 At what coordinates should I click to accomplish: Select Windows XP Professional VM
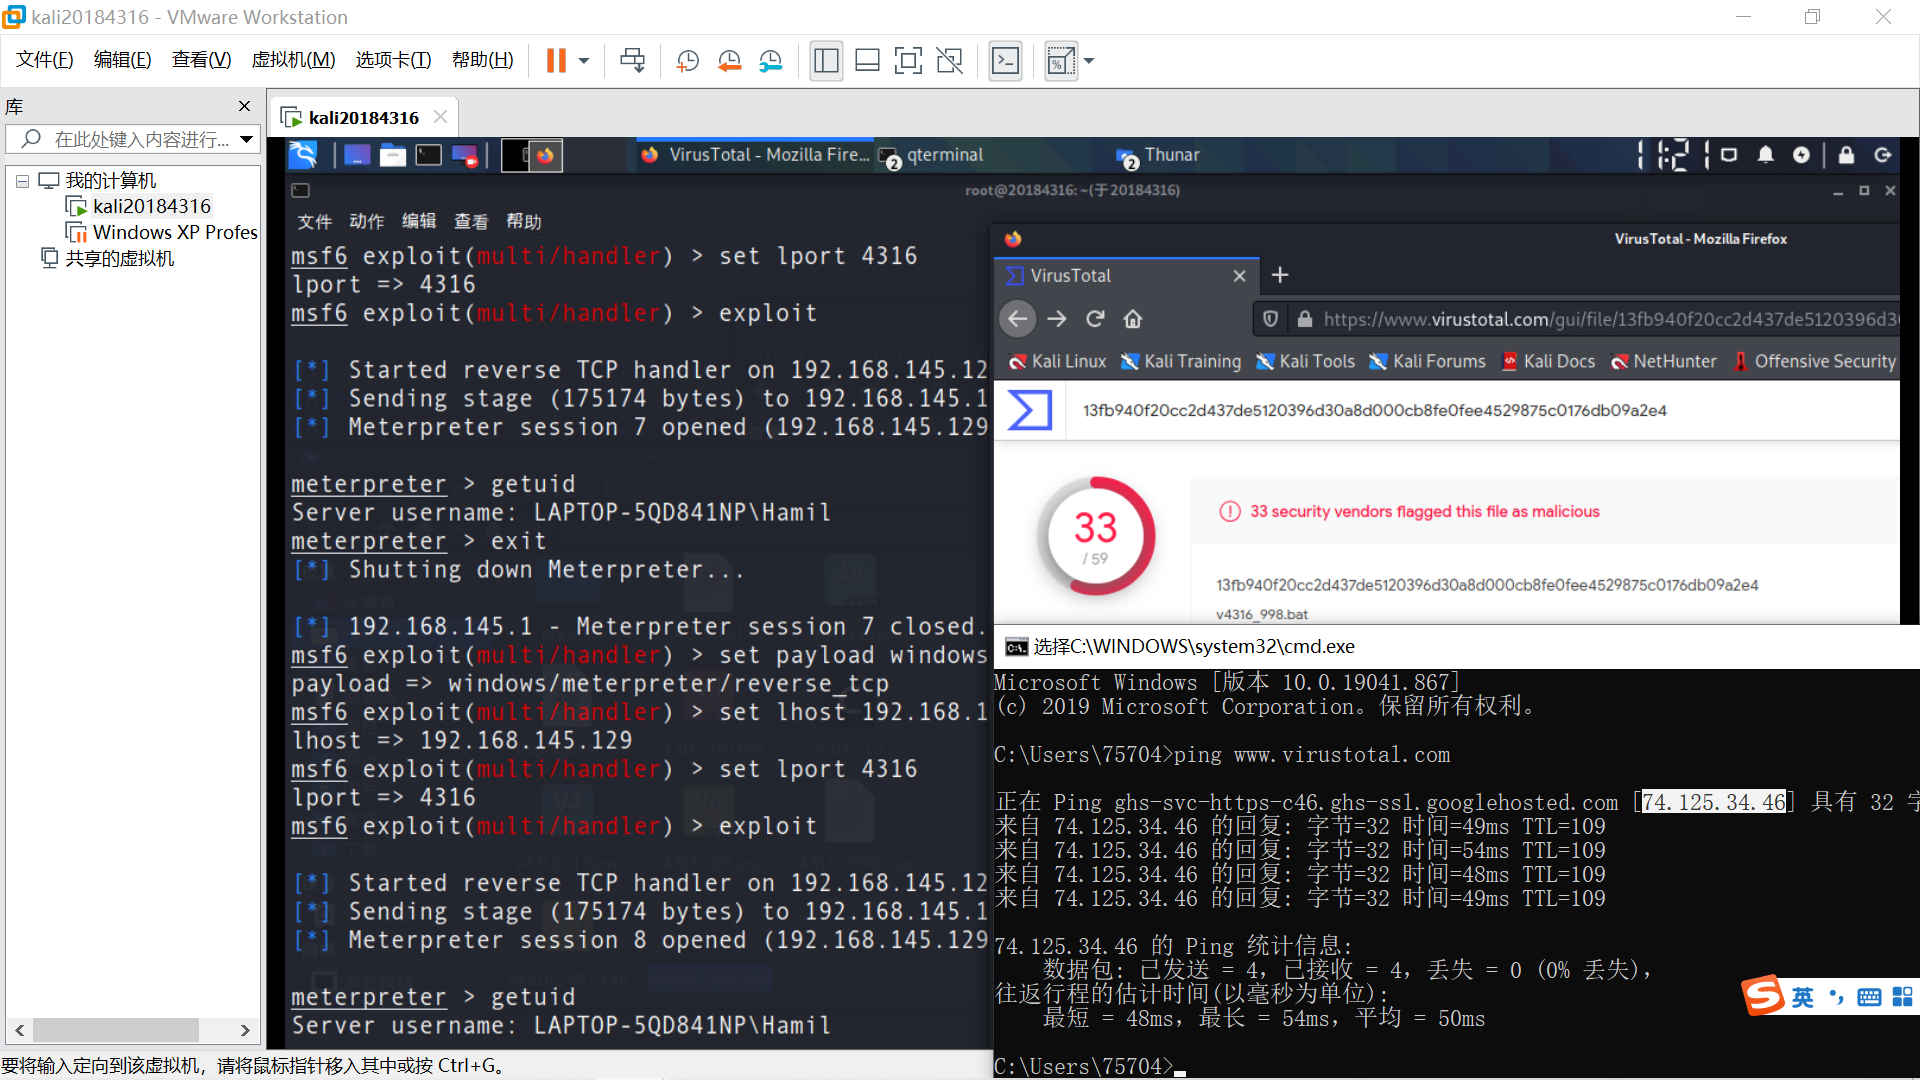tap(174, 232)
